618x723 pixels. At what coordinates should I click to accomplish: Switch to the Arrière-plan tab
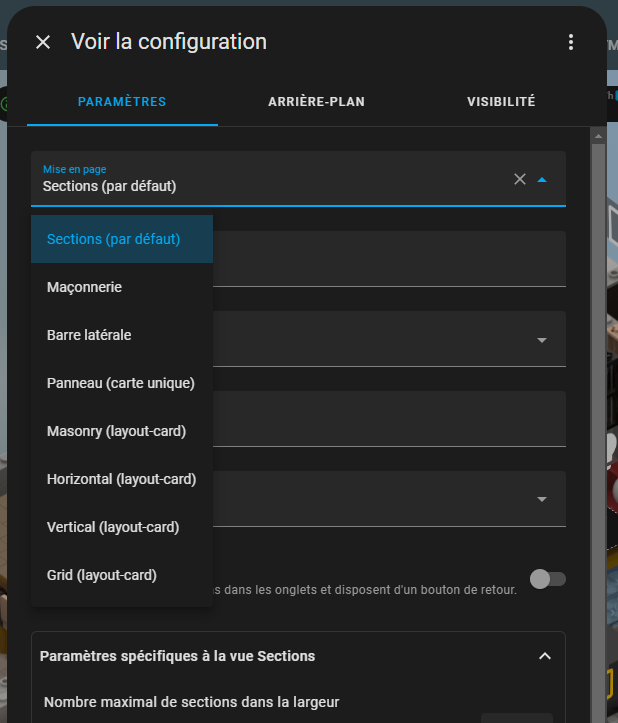click(316, 102)
